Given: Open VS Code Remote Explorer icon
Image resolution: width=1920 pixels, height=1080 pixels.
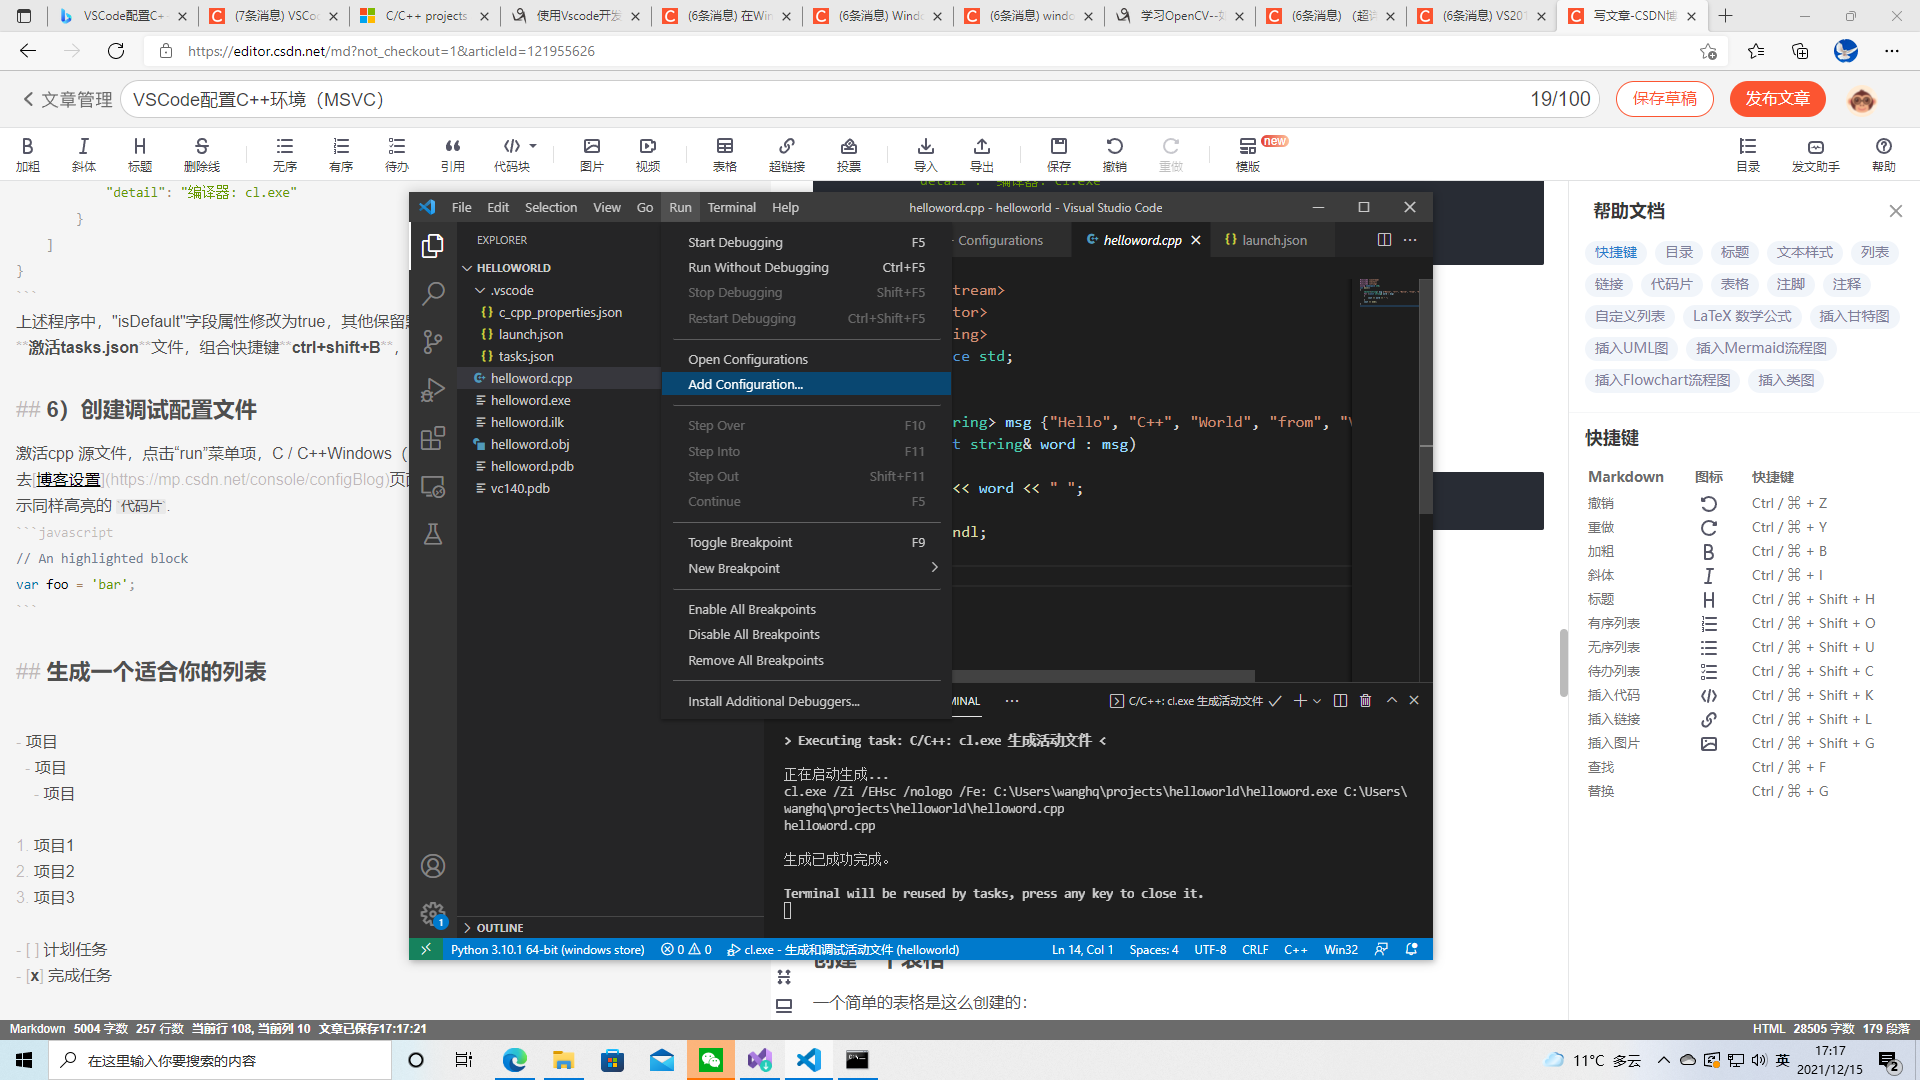Looking at the screenshot, I should [x=433, y=486].
